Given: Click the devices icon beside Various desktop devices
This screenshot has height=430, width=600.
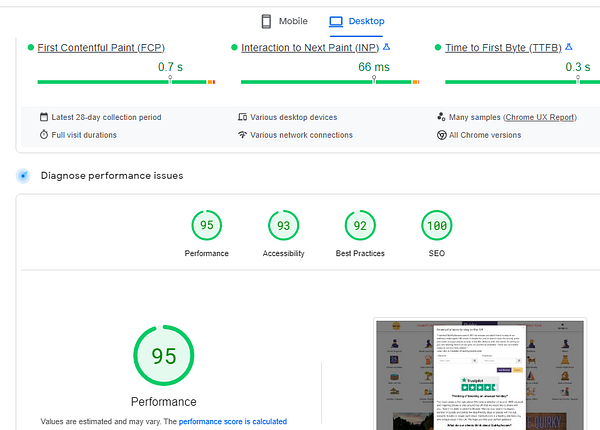Looking at the screenshot, I should point(242,117).
